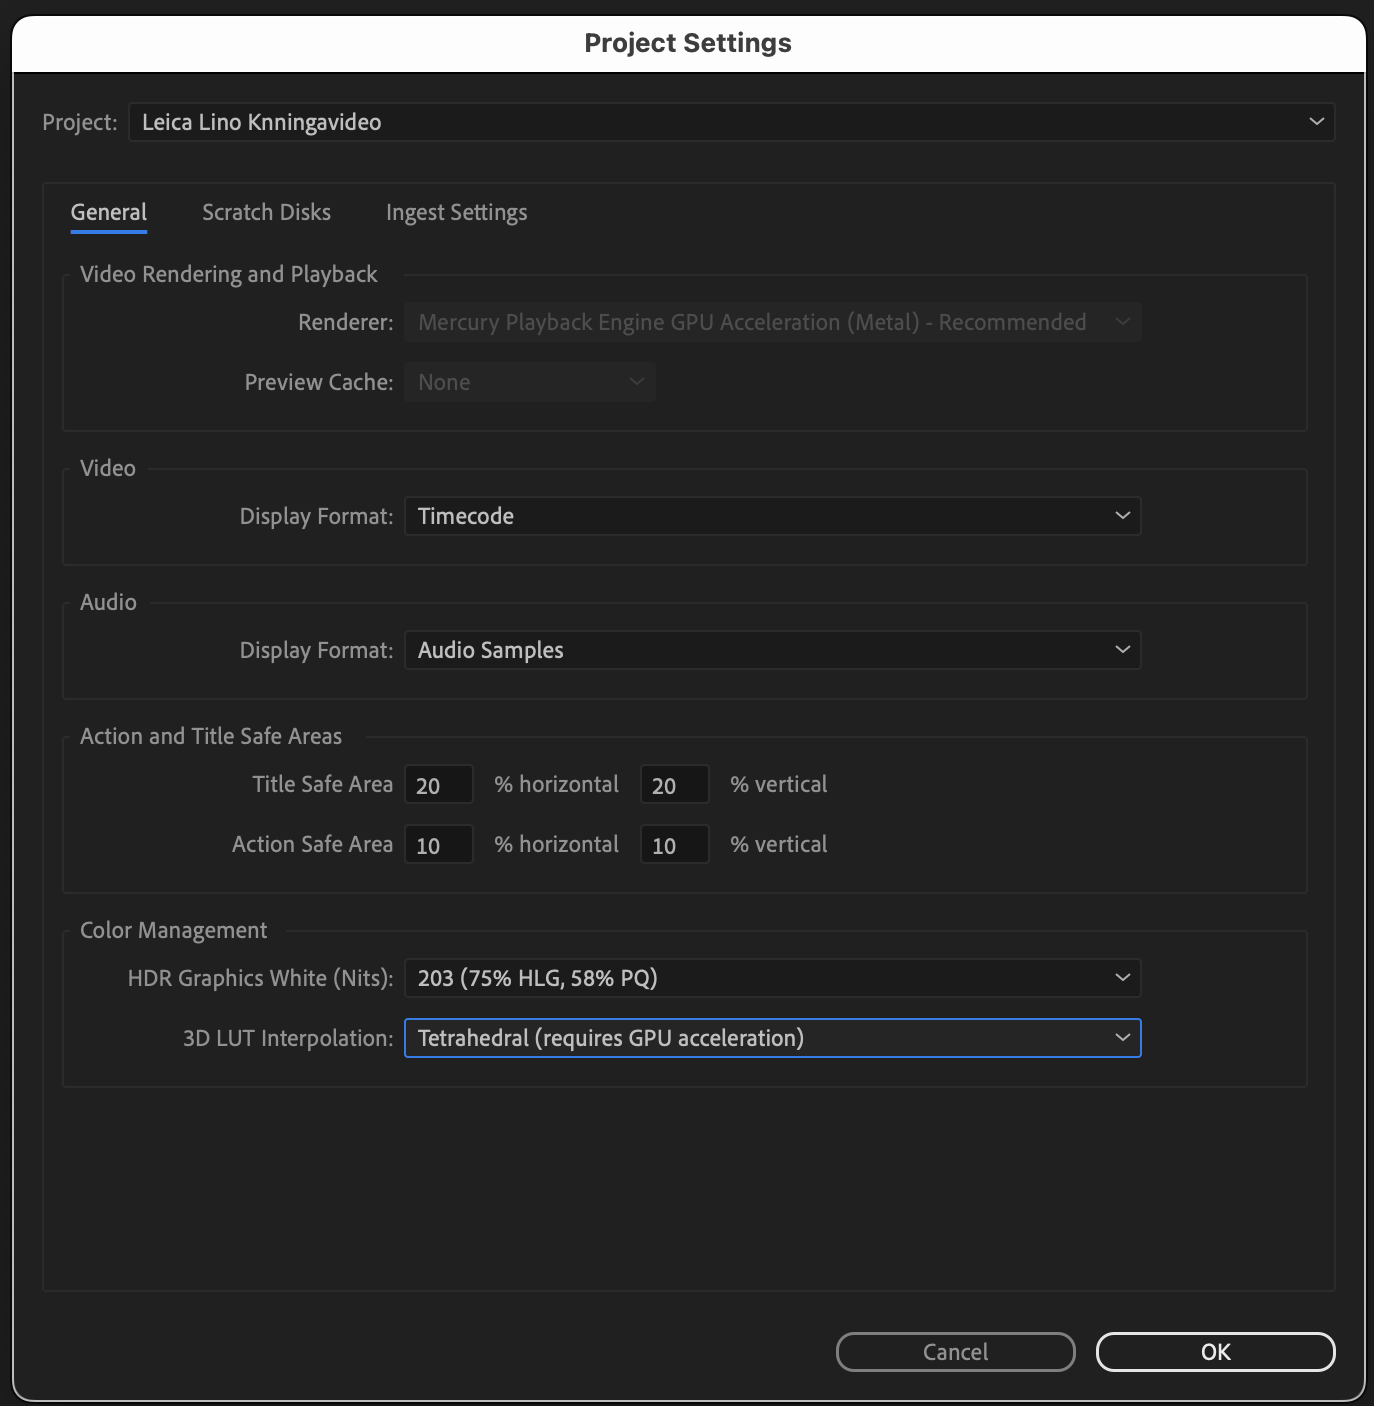Select the General tab

tap(108, 212)
